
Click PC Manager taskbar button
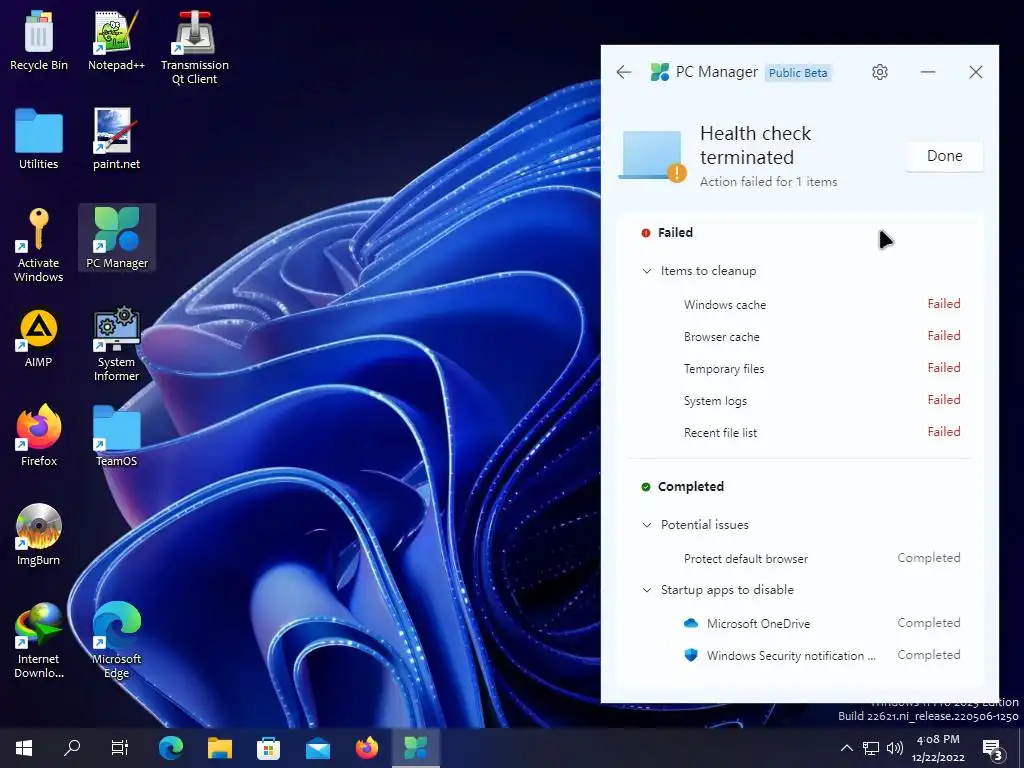(x=415, y=747)
